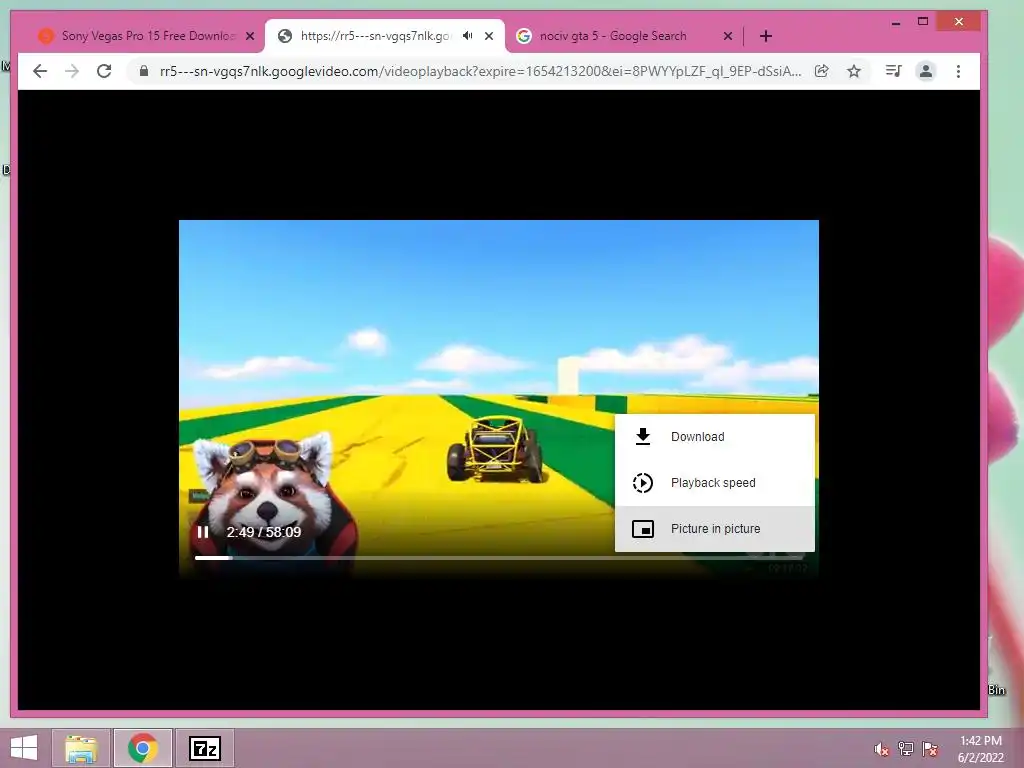Open the network tray icon
This screenshot has width=1024, height=768.
point(906,749)
